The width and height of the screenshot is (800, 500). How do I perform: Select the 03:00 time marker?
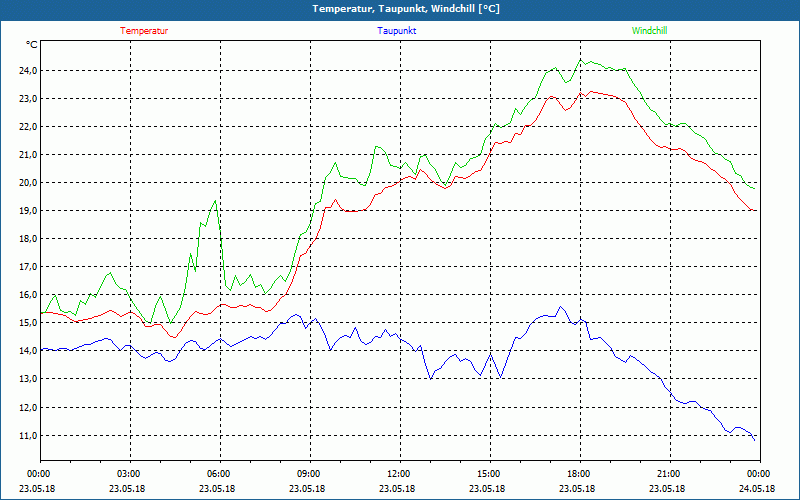point(129,474)
